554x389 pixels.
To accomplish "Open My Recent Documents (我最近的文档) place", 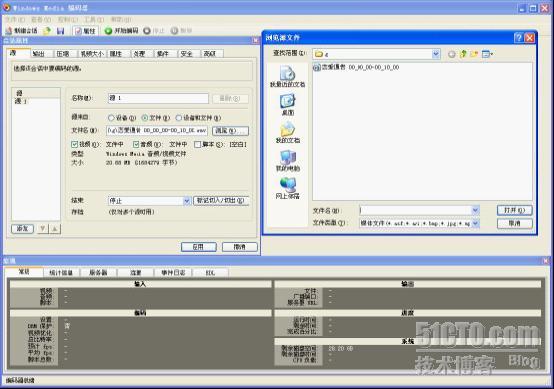I will point(288,76).
